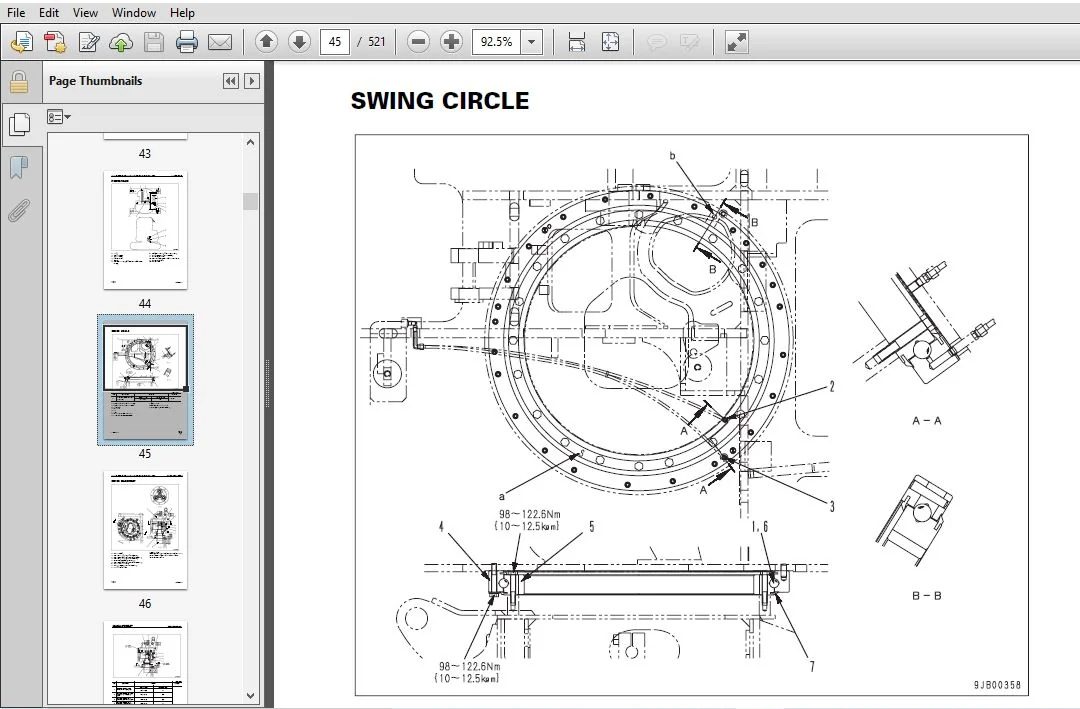
Task: Click the security padlock icon in sidebar
Action: [19, 82]
